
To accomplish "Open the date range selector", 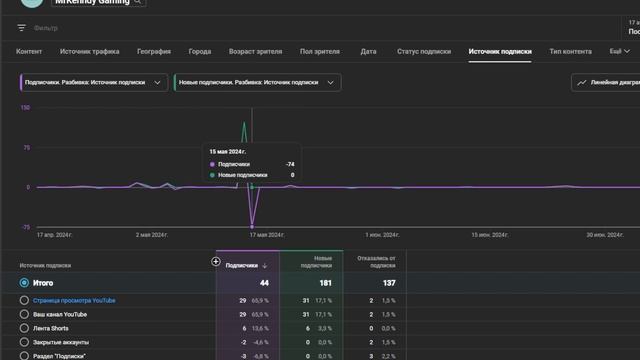I will tap(631, 27).
